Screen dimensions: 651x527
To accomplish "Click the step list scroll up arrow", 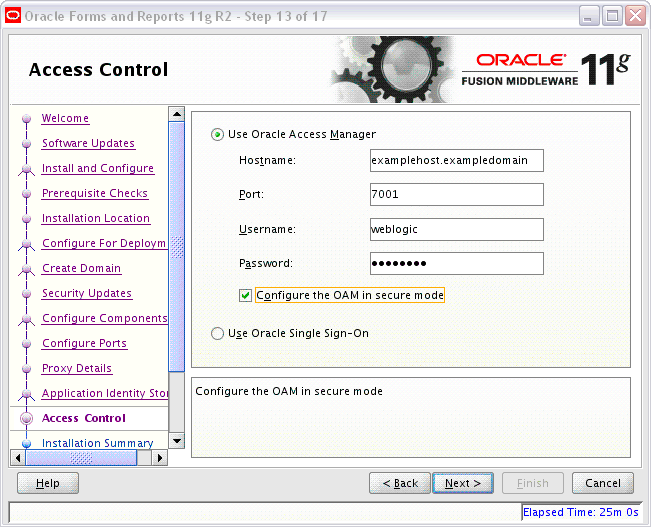I will tap(177, 114).
